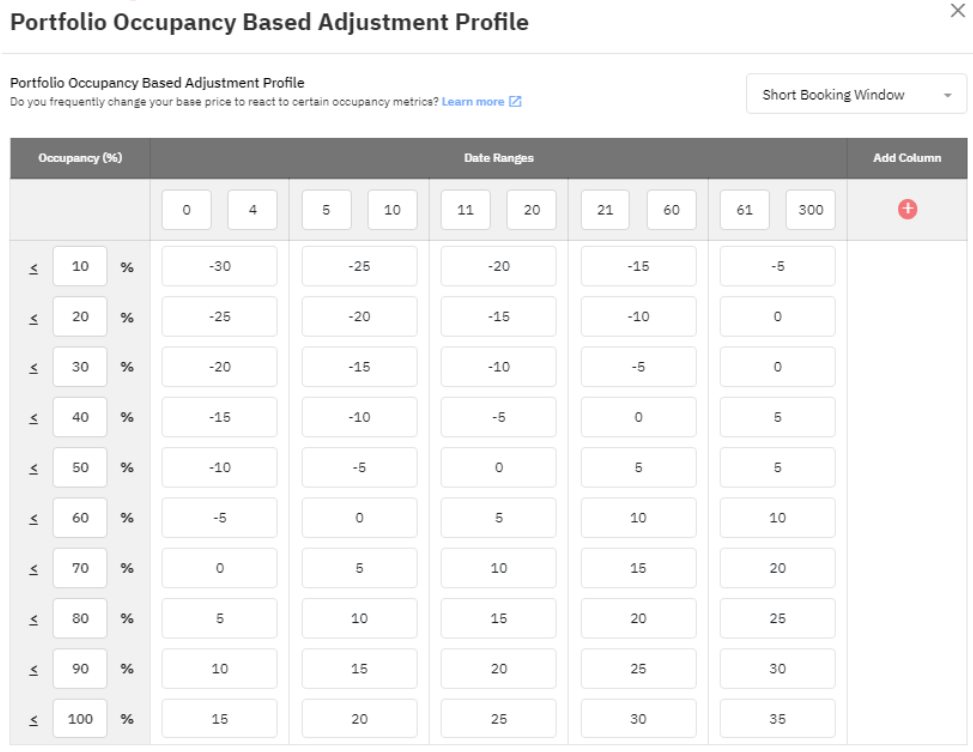Select the 35 adjustment value field
The image size is (973, 752).
(777, 719)
